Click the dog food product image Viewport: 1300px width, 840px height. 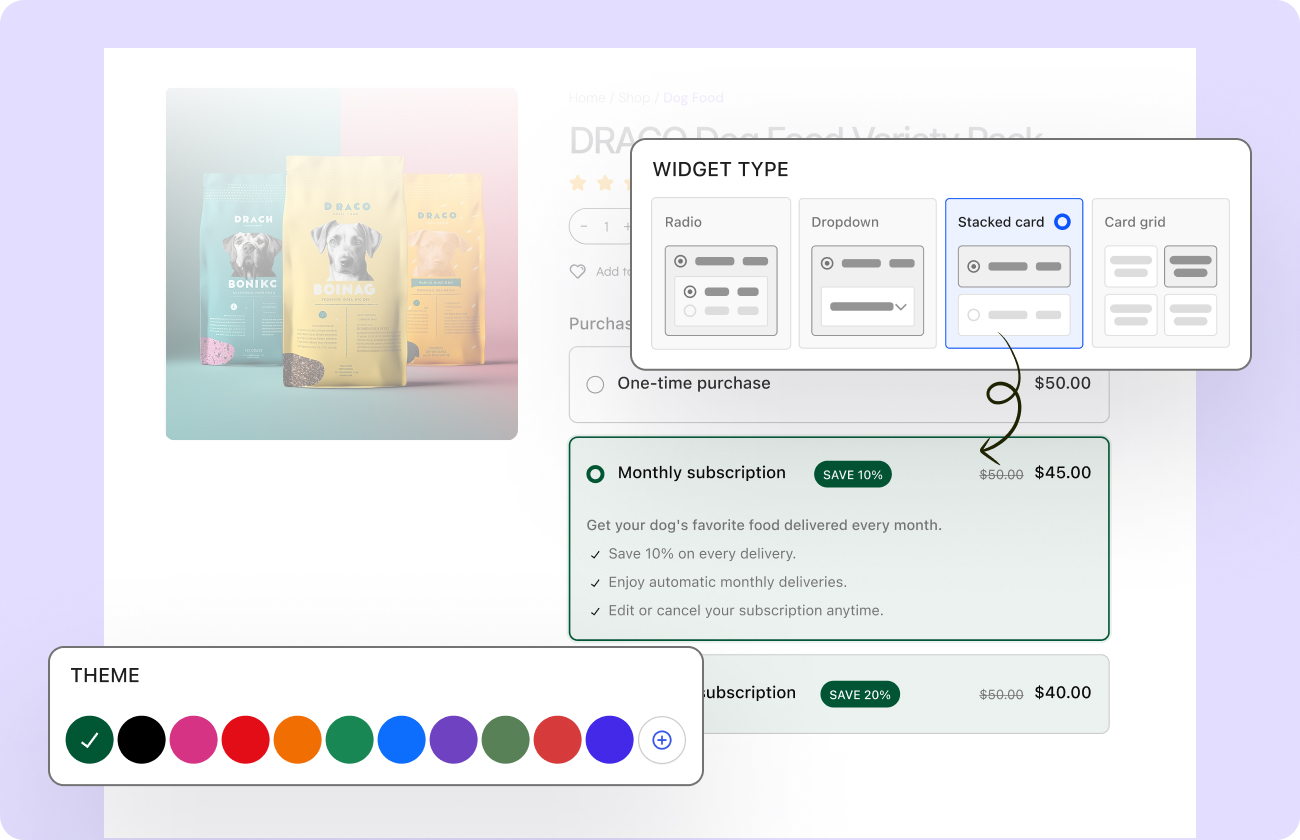(x=342, y=264)
